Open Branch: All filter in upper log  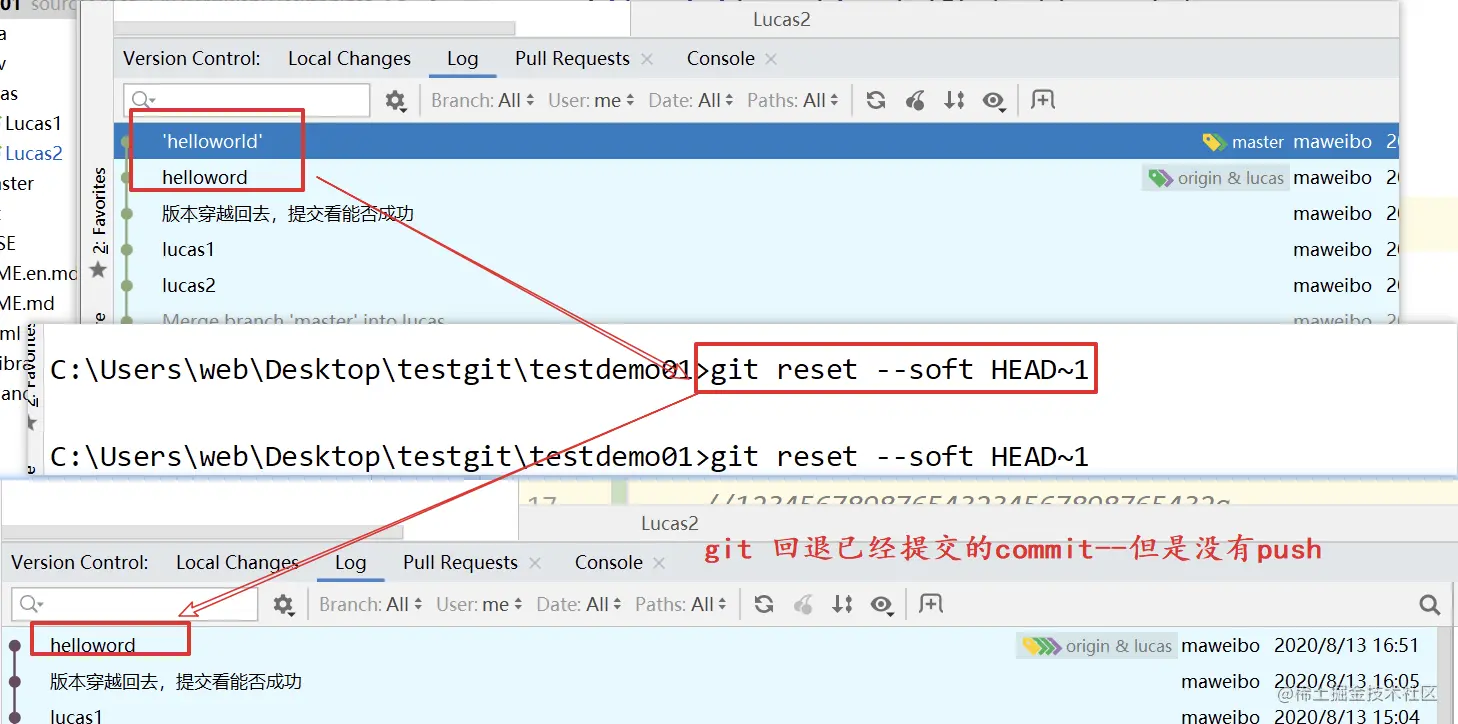483,100
